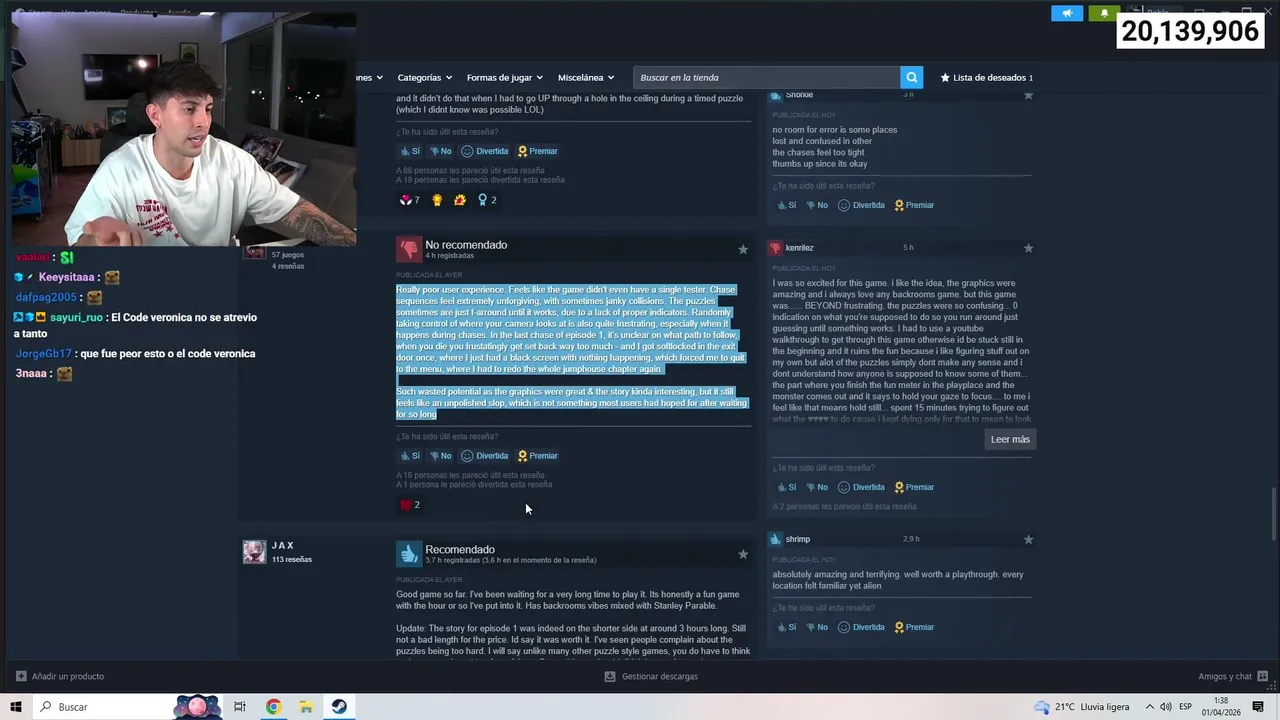Vote Sí on kenrilez's review
Screen dimensions: 1280x720
(x=786, y=487)
